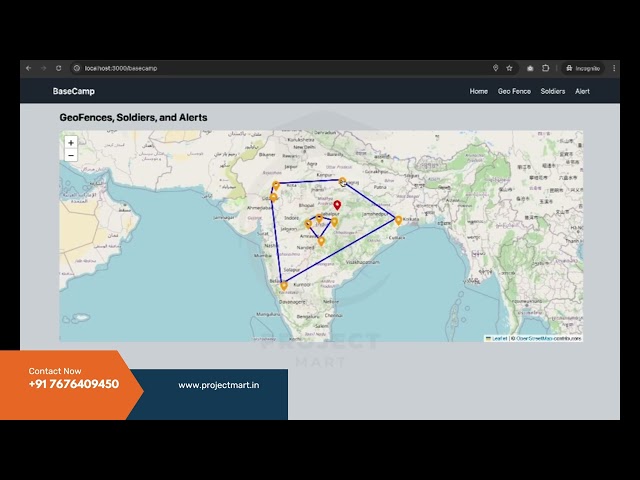Image resolution: width=640 pixels, height=480 pixels.
Task: Open the browser three-dot menu
Action: point(613,68)
